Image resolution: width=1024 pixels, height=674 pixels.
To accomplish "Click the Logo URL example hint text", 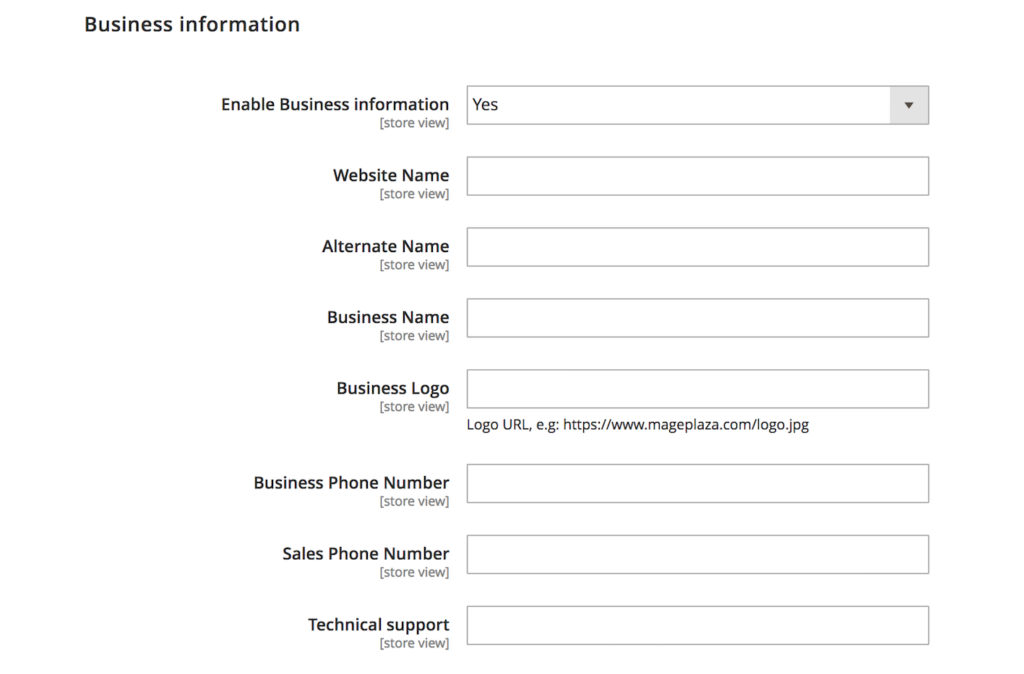I will 637,425.
